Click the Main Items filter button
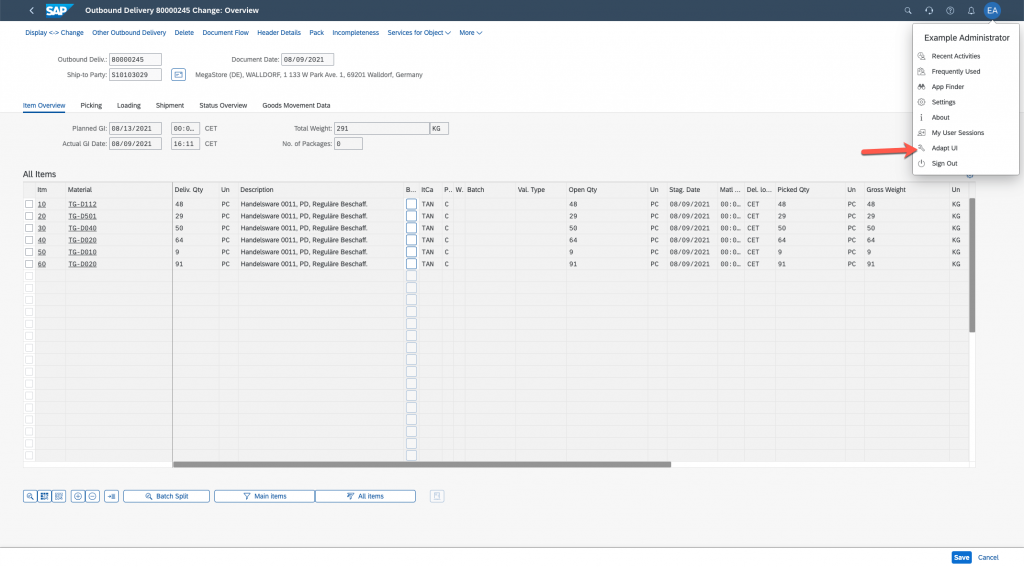 [x=264, y=496]
